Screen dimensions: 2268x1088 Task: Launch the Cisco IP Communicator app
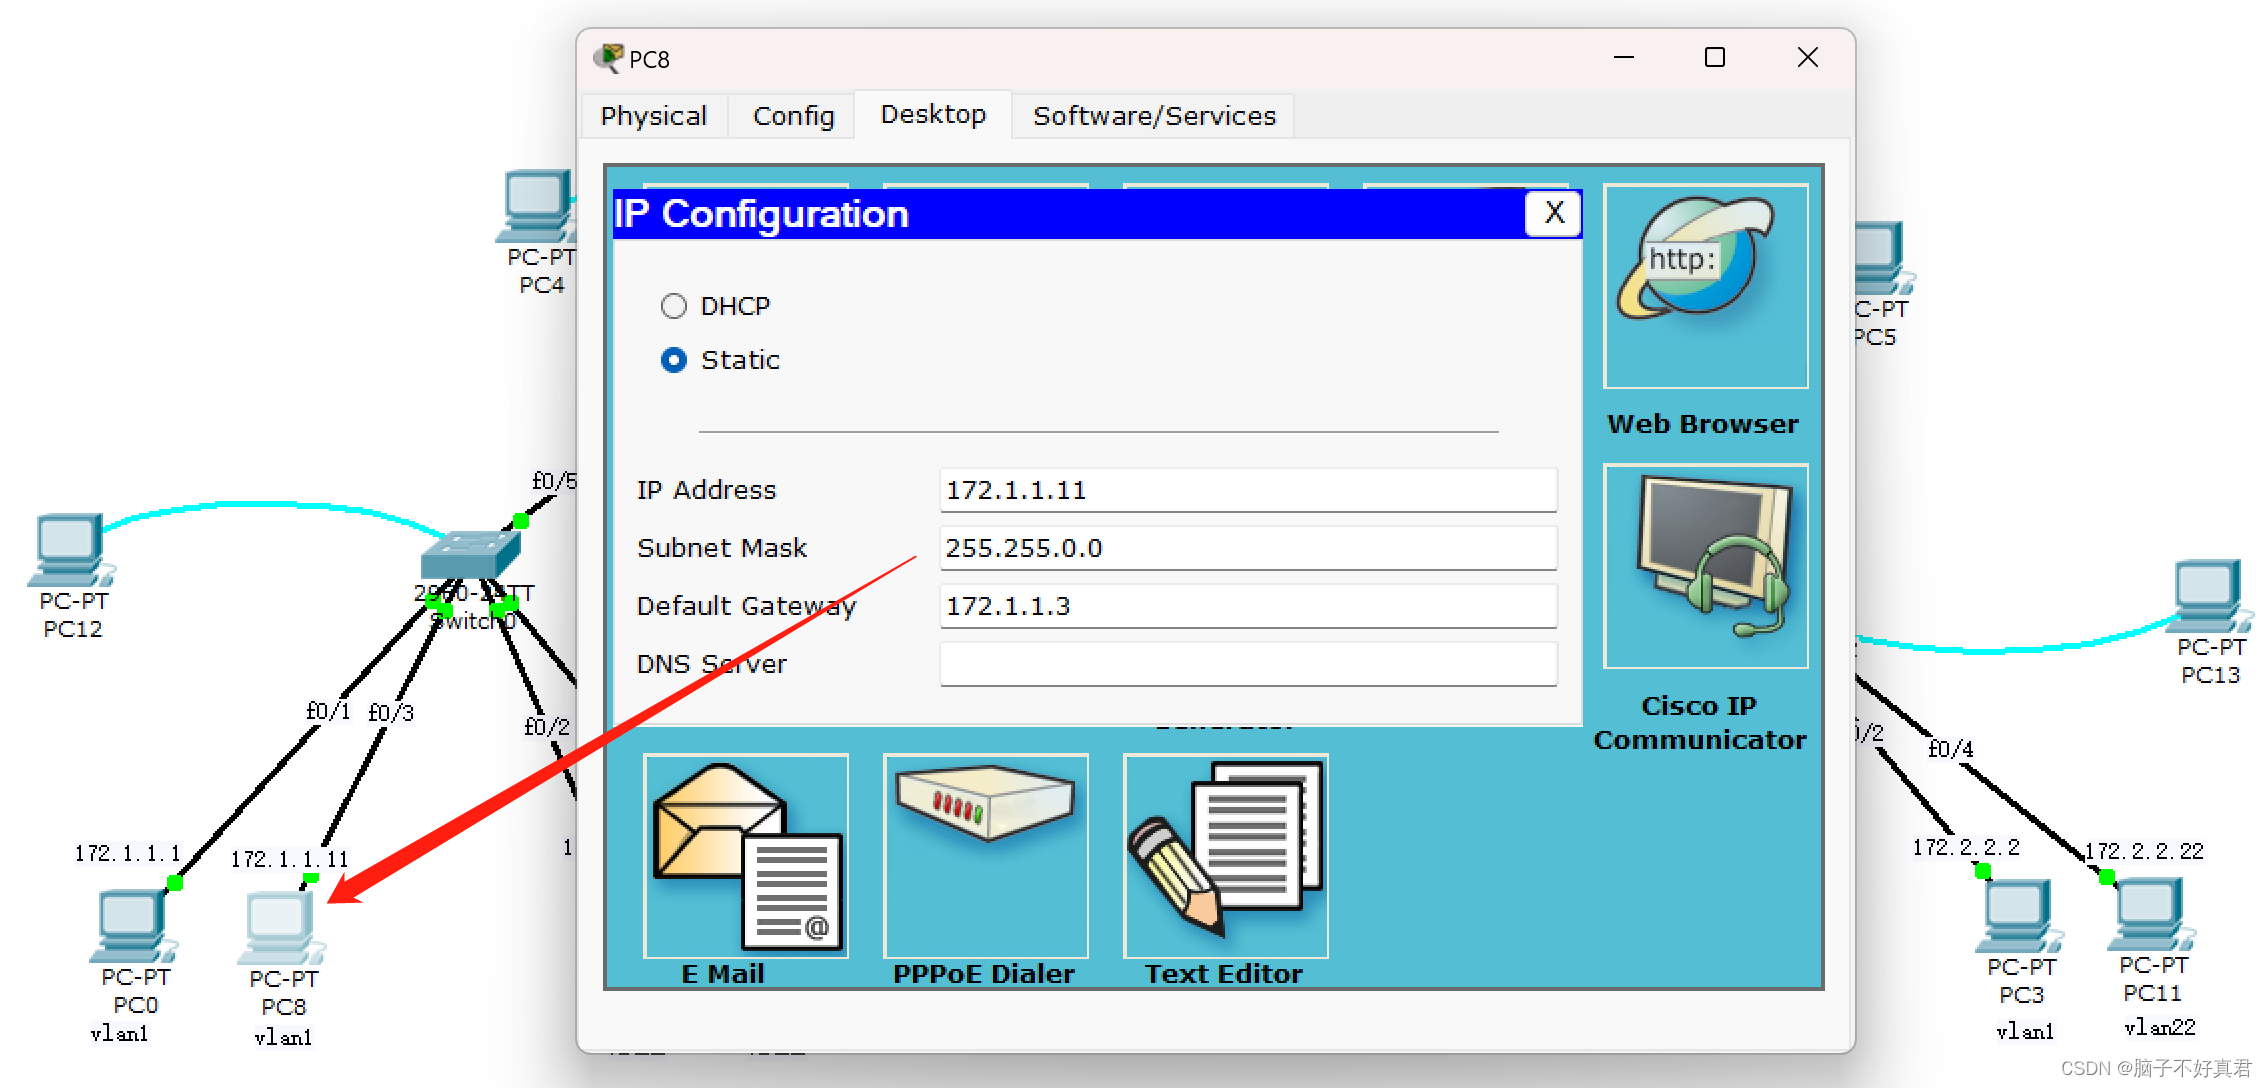tap(1705, 567)
